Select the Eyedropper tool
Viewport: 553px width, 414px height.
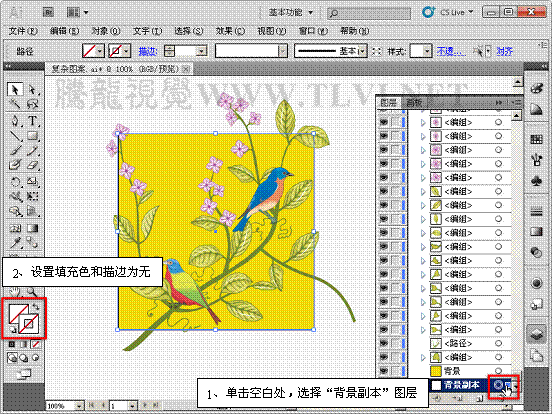[x=15, y=242]
